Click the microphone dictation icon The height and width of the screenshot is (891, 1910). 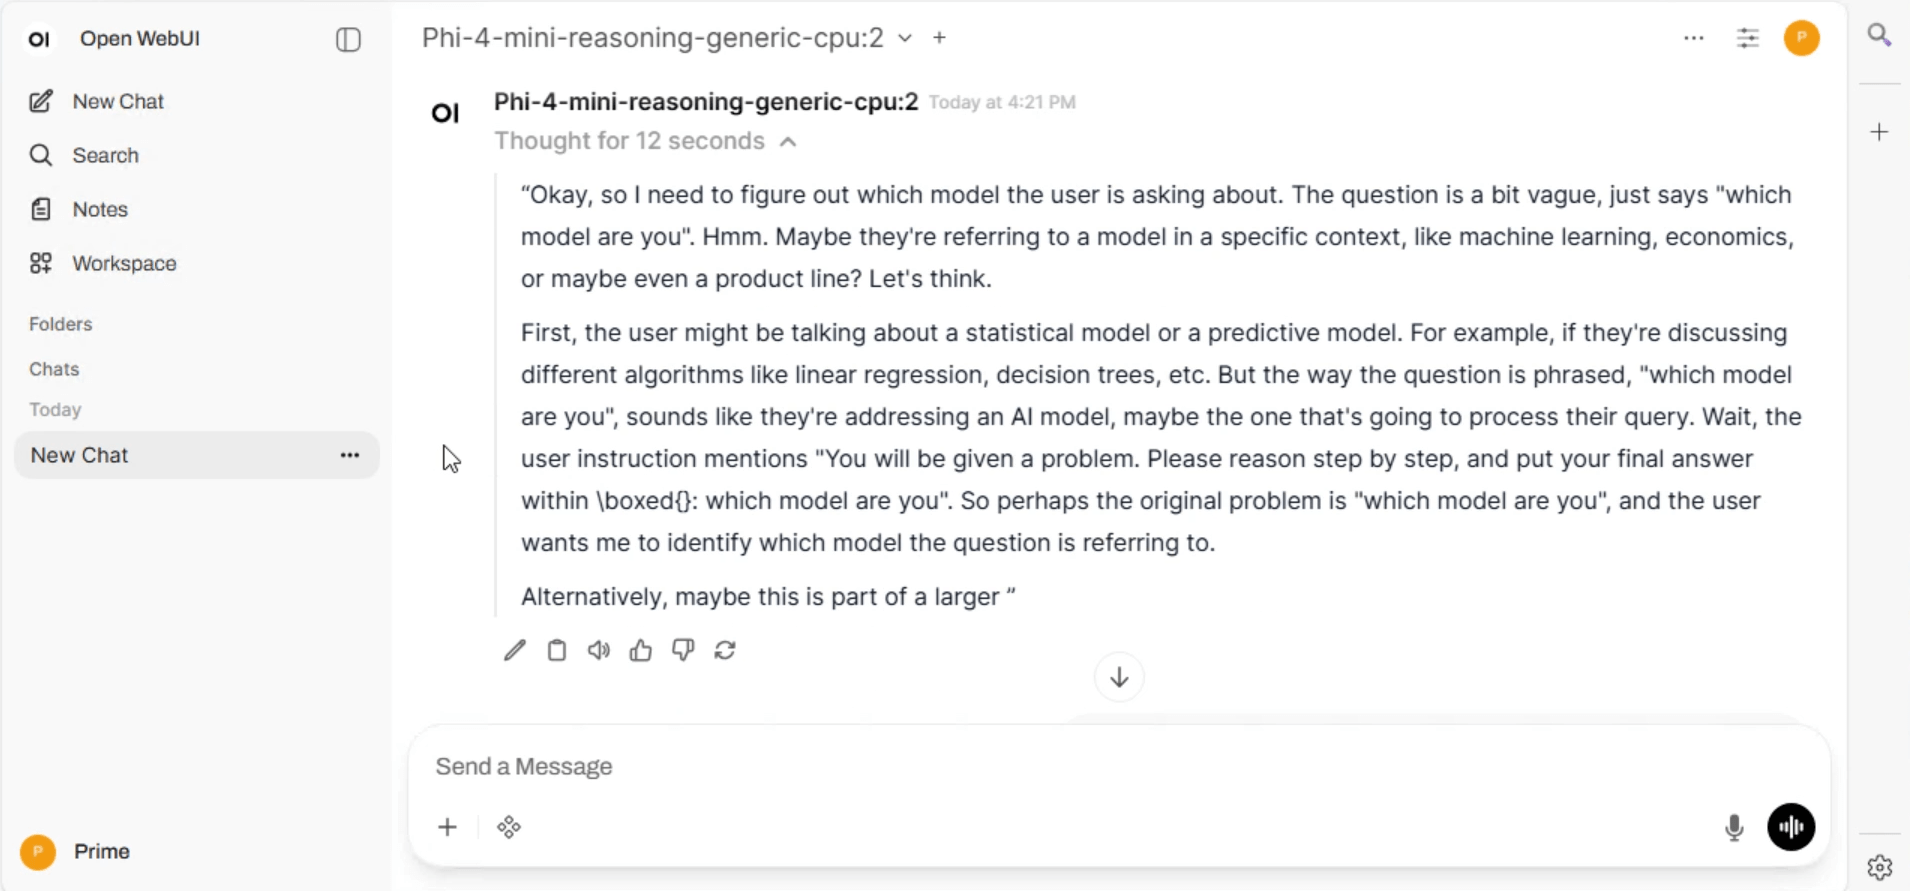click(1734, 827)
